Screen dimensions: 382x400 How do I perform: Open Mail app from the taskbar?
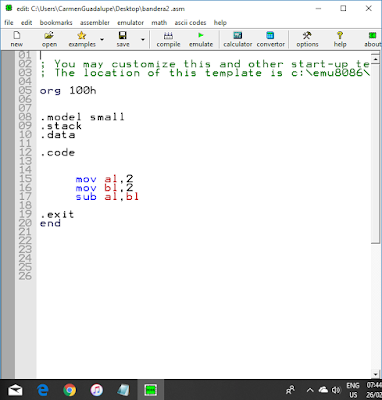point(15,390)
